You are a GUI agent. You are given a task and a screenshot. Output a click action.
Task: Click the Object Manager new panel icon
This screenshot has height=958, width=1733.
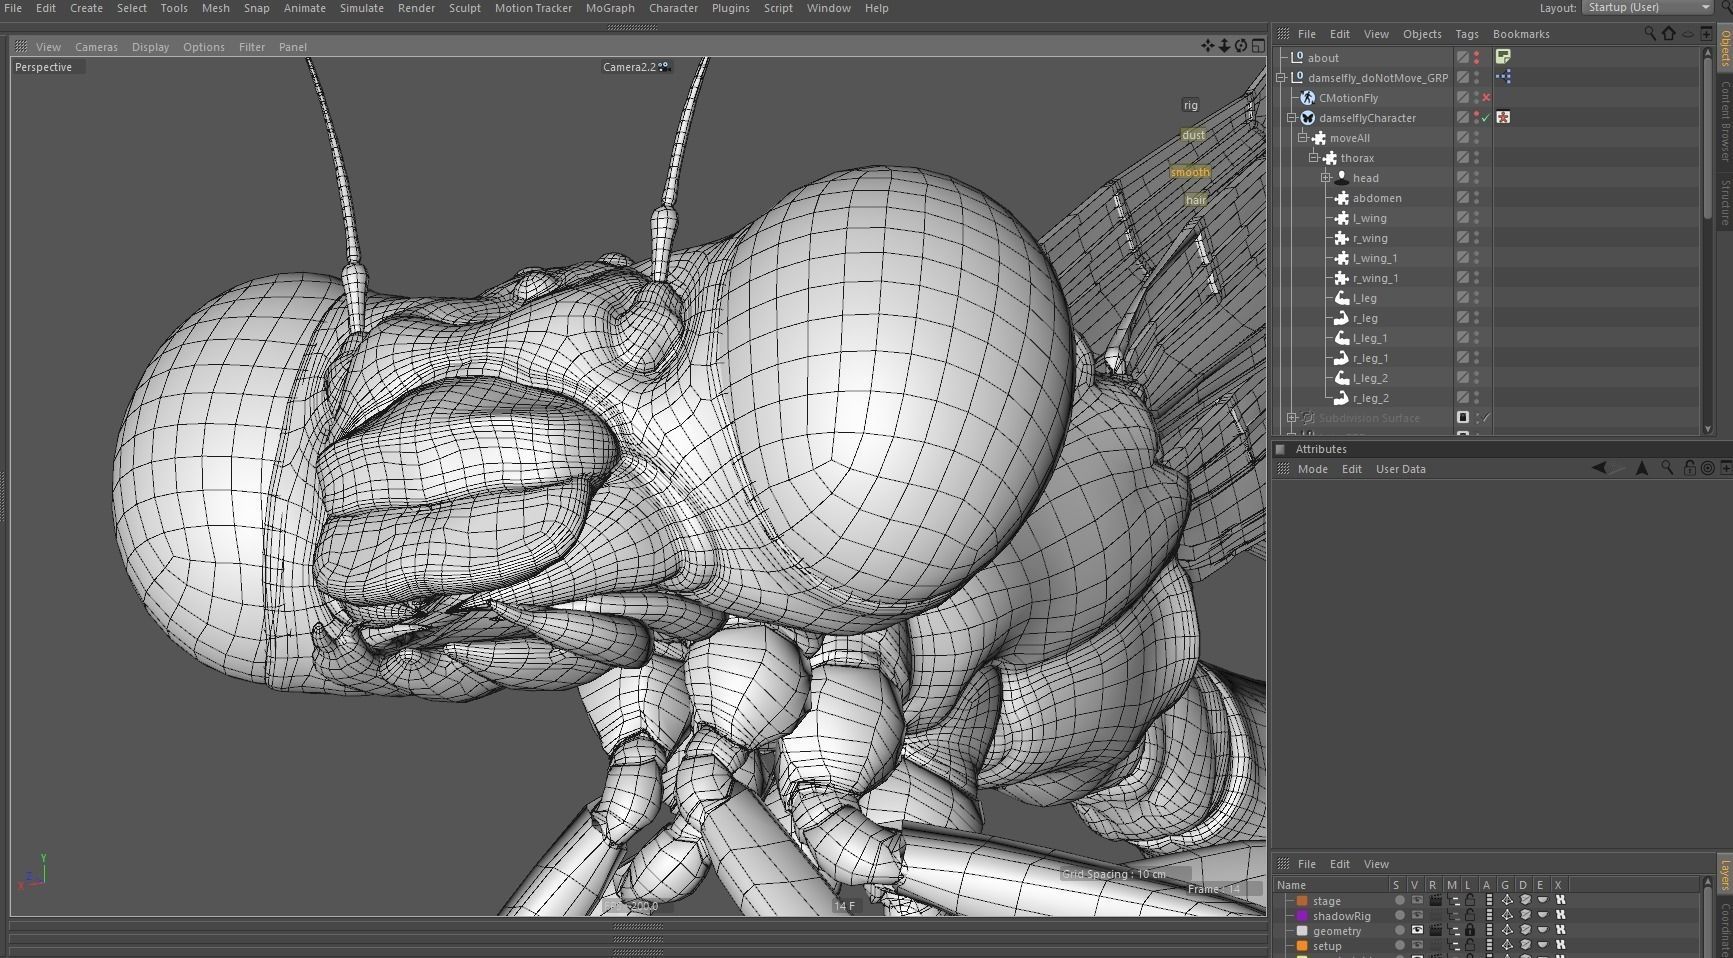1706,34
